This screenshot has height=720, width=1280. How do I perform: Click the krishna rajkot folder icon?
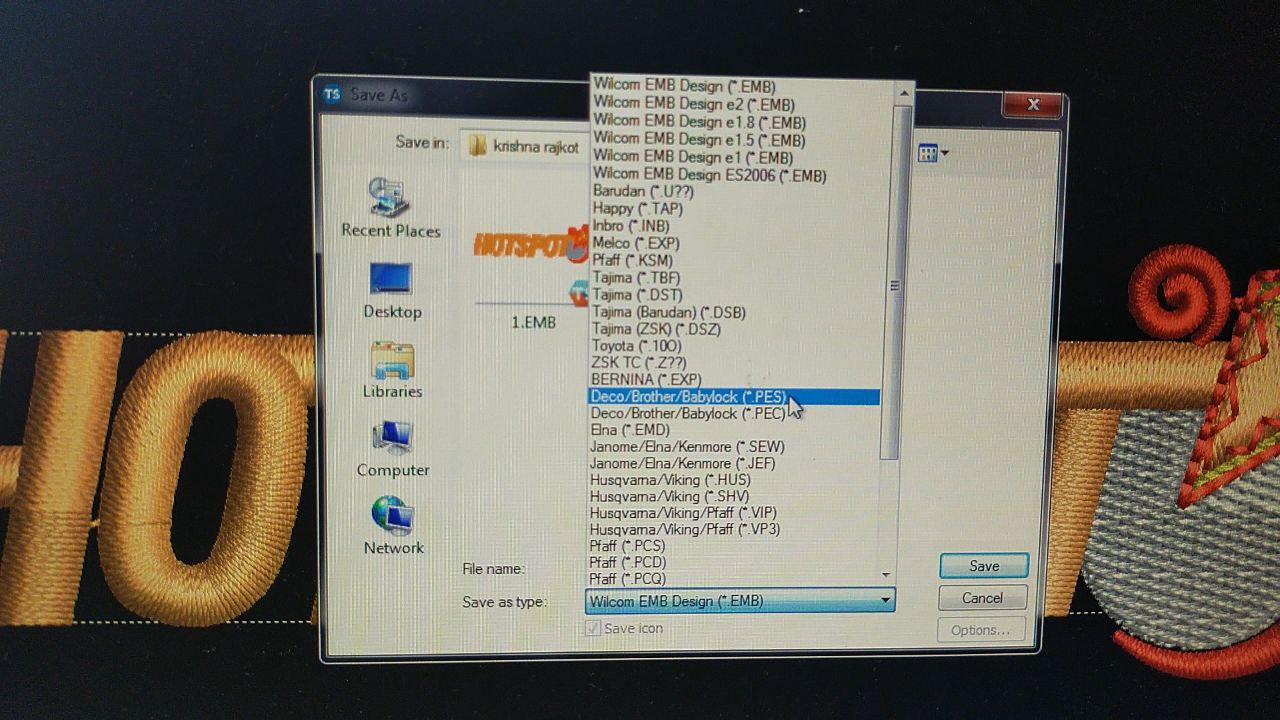click(x=477, y=147)
